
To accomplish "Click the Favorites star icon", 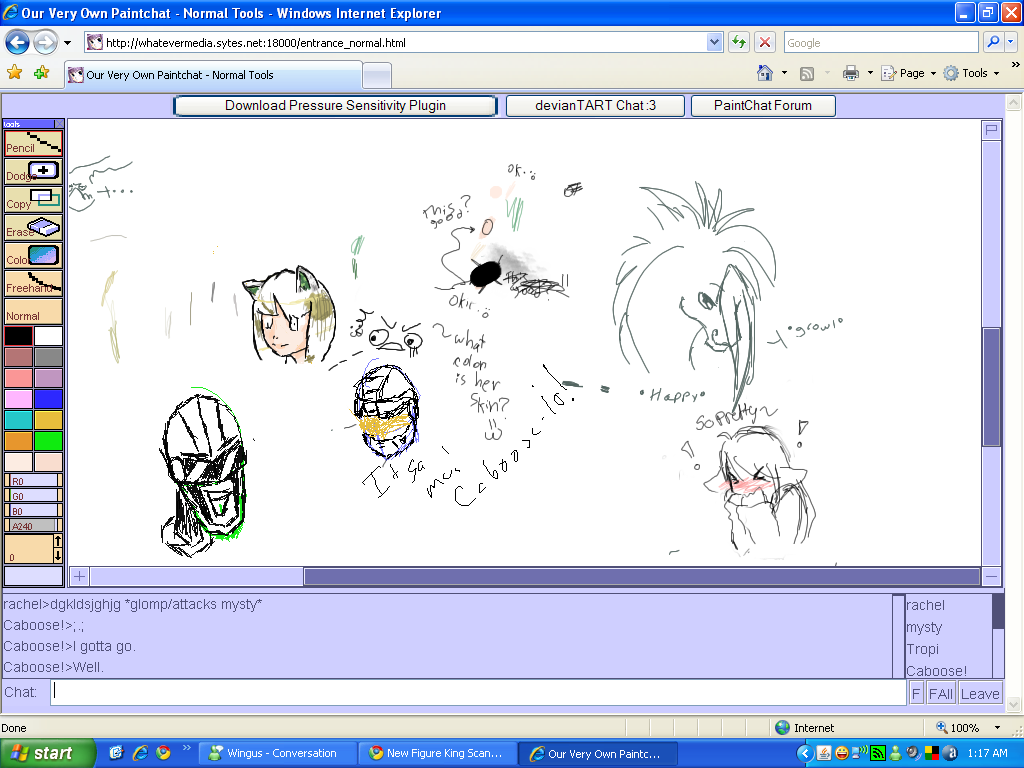I will (x=14, y=74).
